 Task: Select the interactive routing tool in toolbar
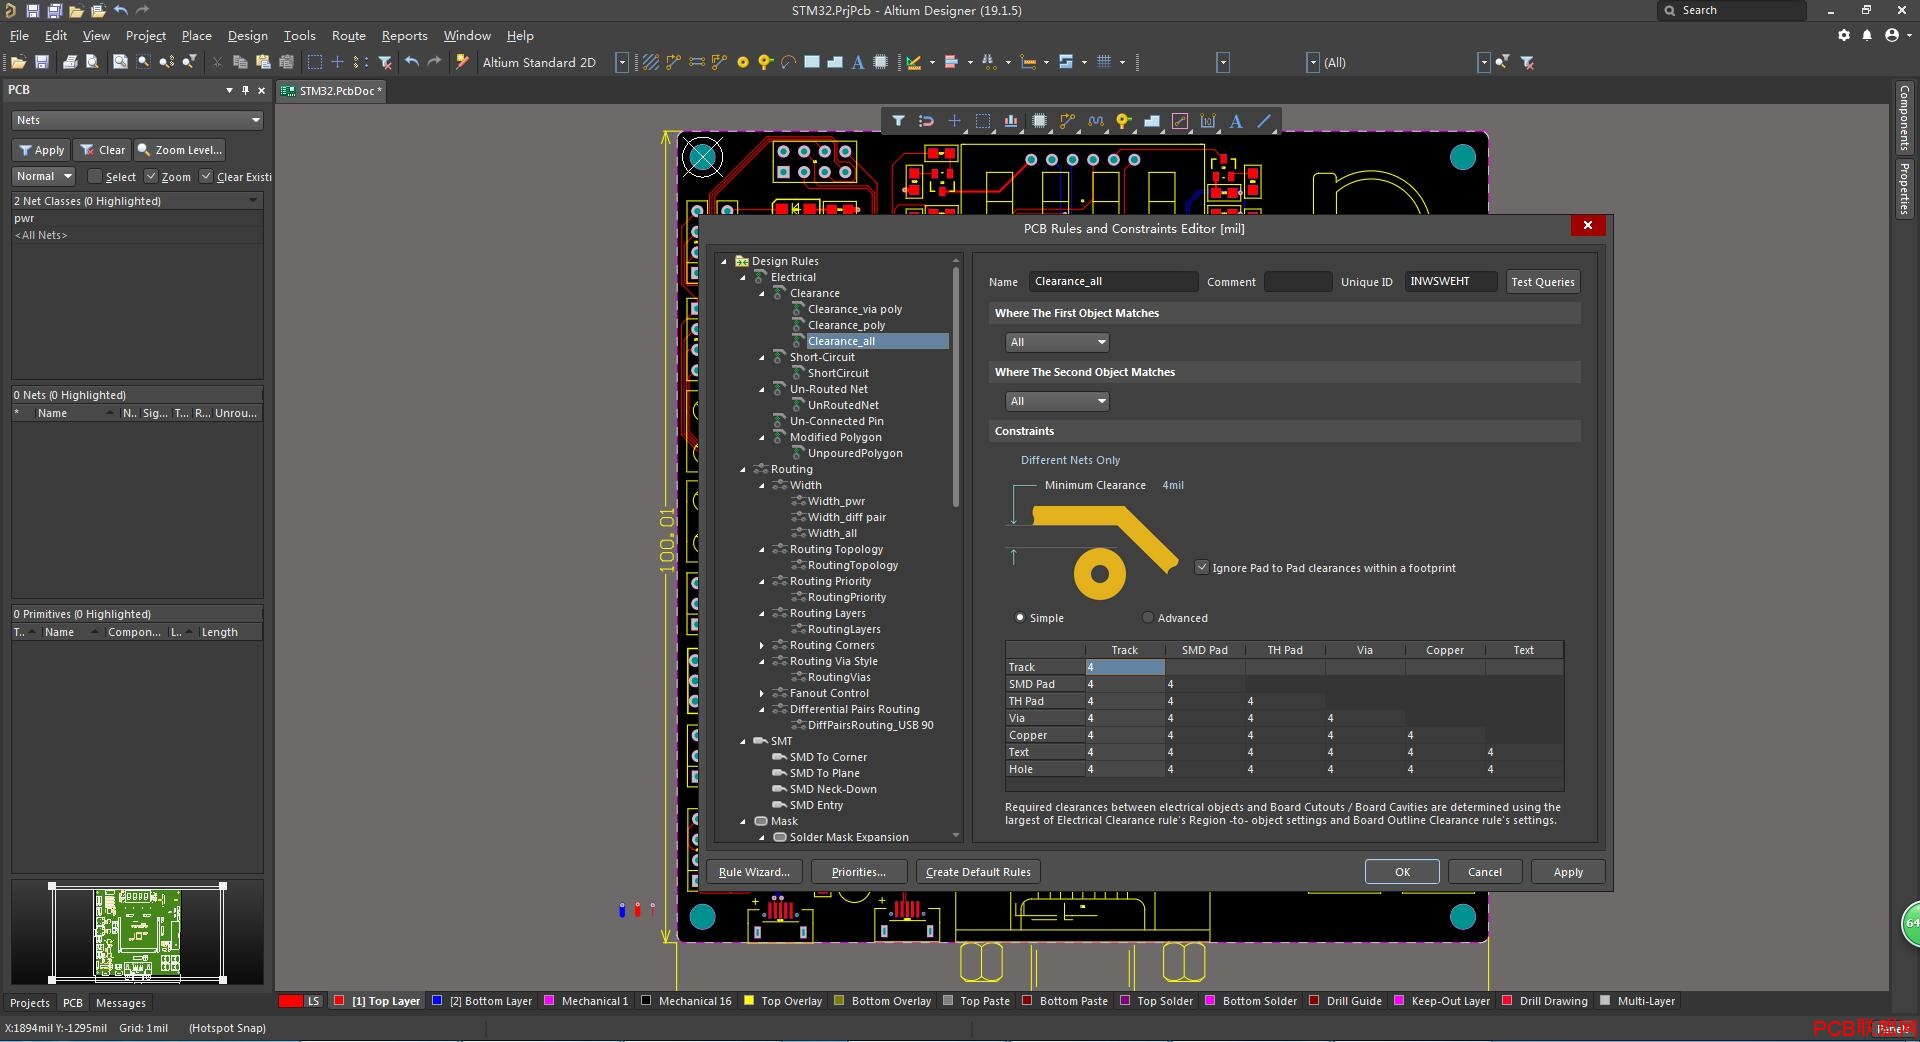click(x=673, y=62)
